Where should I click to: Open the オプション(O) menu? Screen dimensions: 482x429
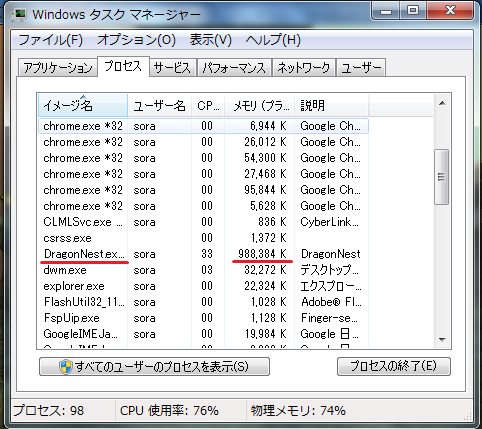(136, 40)
